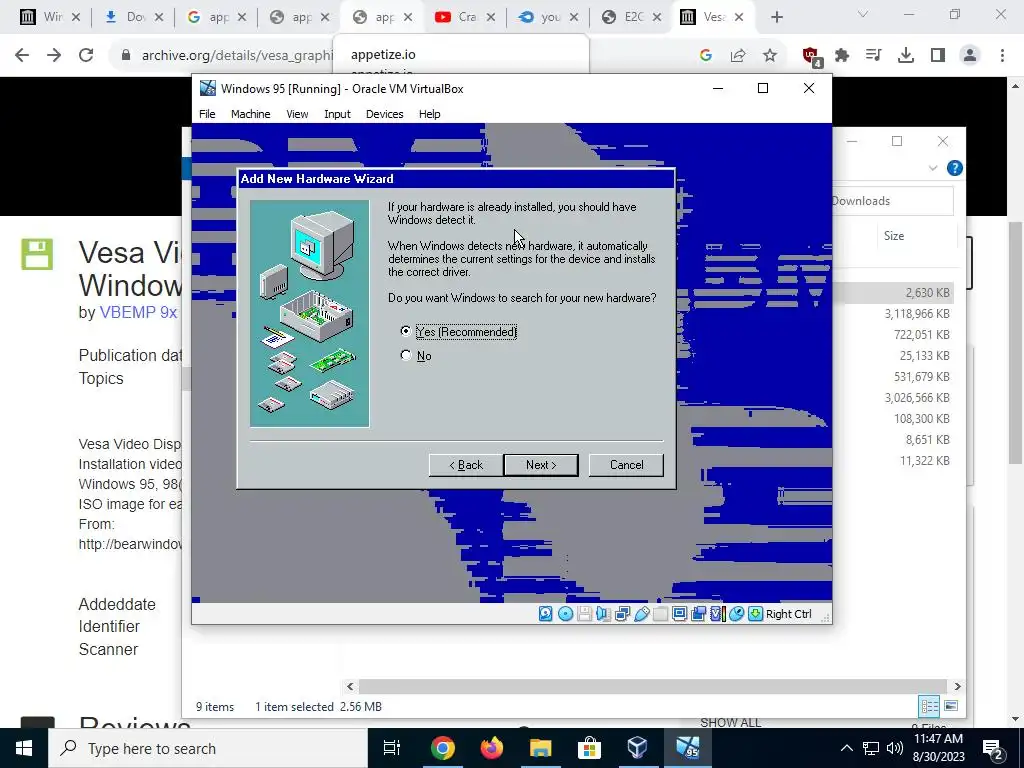1024x768 pixels.
Task: Open the Input menu in VirtualBox
Action: point(337,114)
